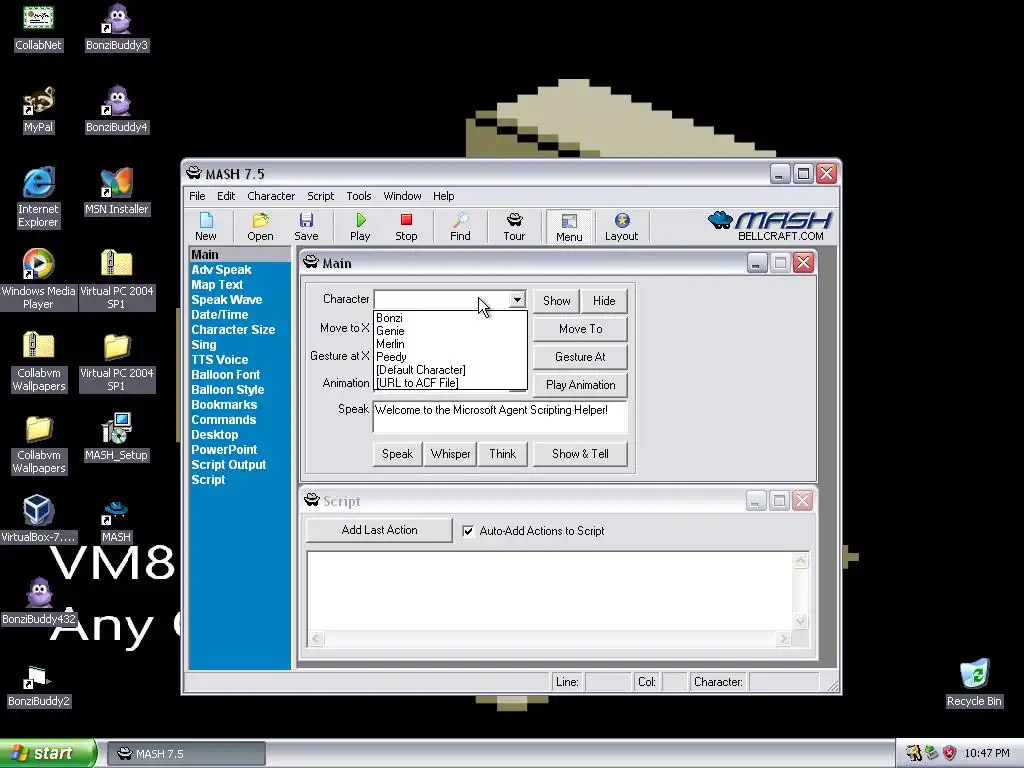Open TTS Voice in the sidebar
Viewport: 1024px width, 768px height.
coord(219,360)
